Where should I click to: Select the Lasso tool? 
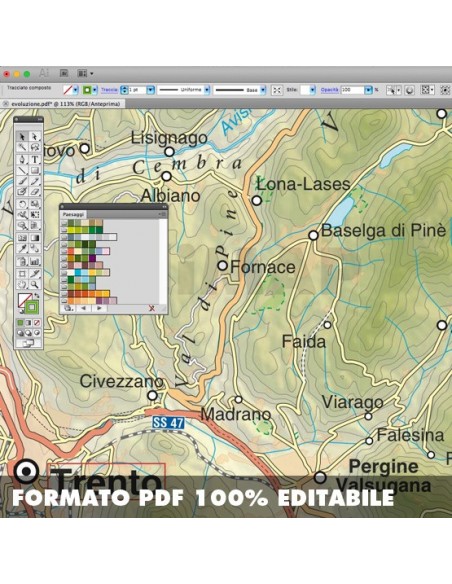[35, 147]
